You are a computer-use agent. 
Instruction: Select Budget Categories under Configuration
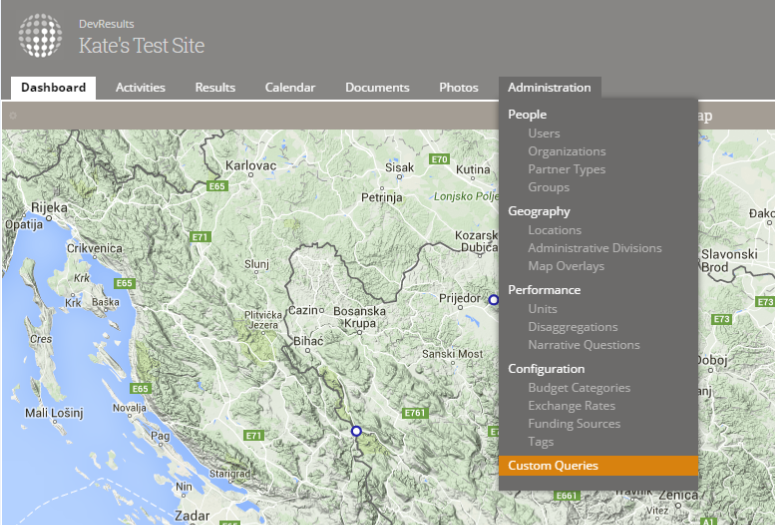click(579, 388)
